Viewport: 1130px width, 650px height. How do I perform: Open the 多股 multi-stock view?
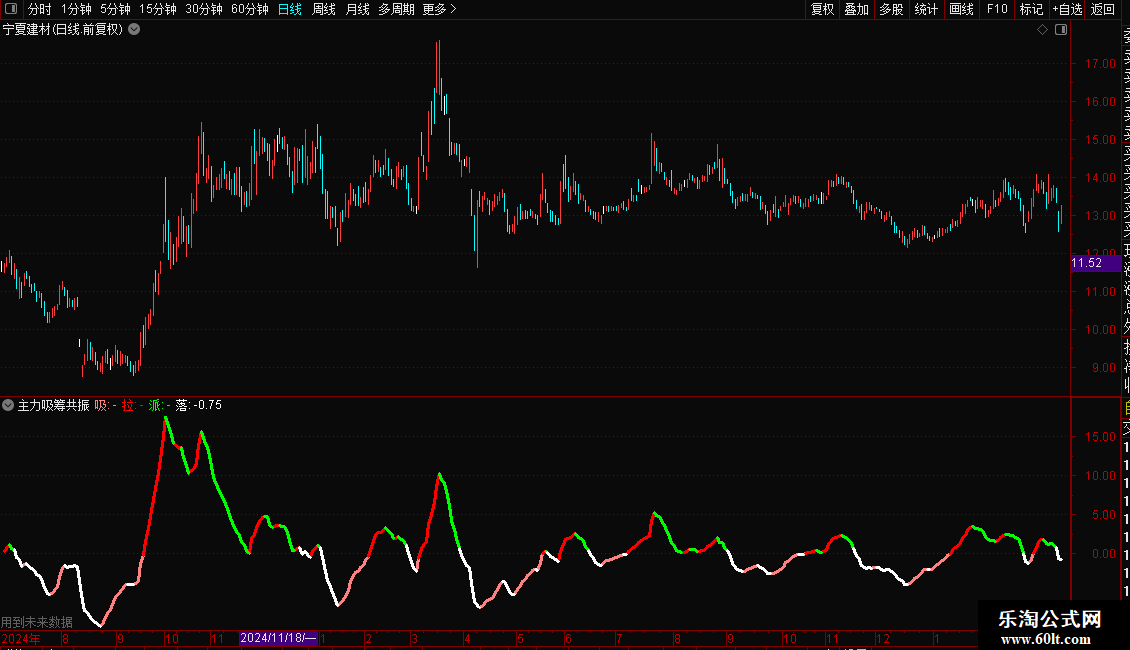click(x=891, y=9)
